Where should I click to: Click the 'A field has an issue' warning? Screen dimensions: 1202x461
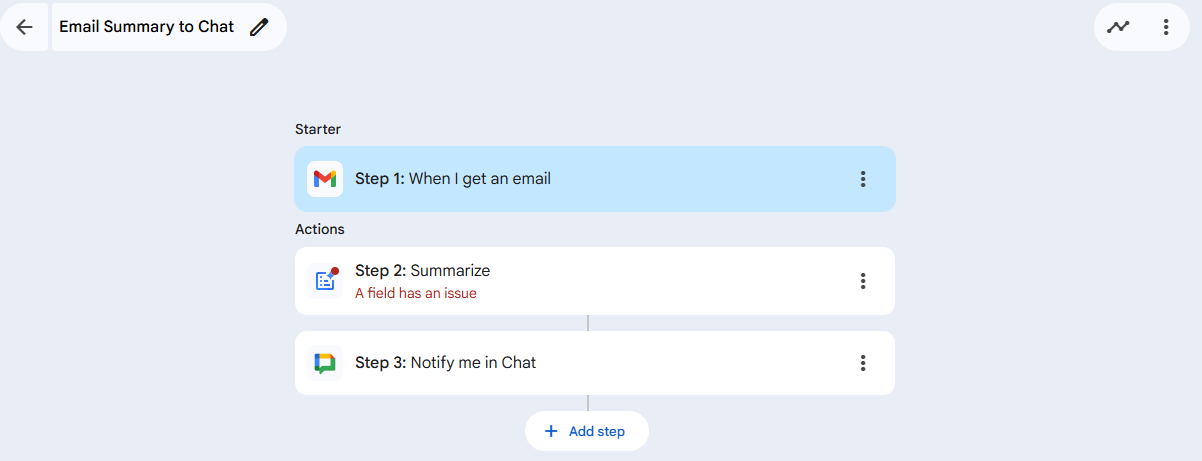(416, 293)
